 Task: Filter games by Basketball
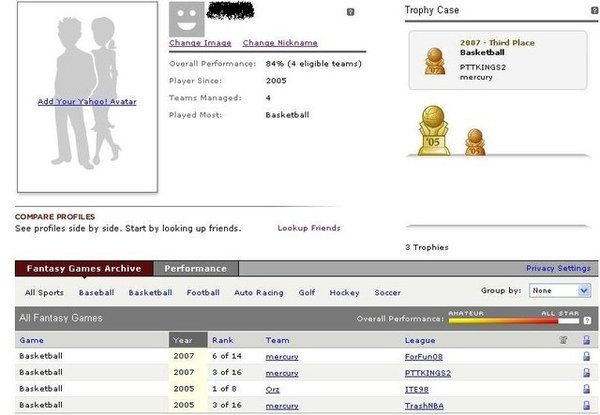(150, 293)
